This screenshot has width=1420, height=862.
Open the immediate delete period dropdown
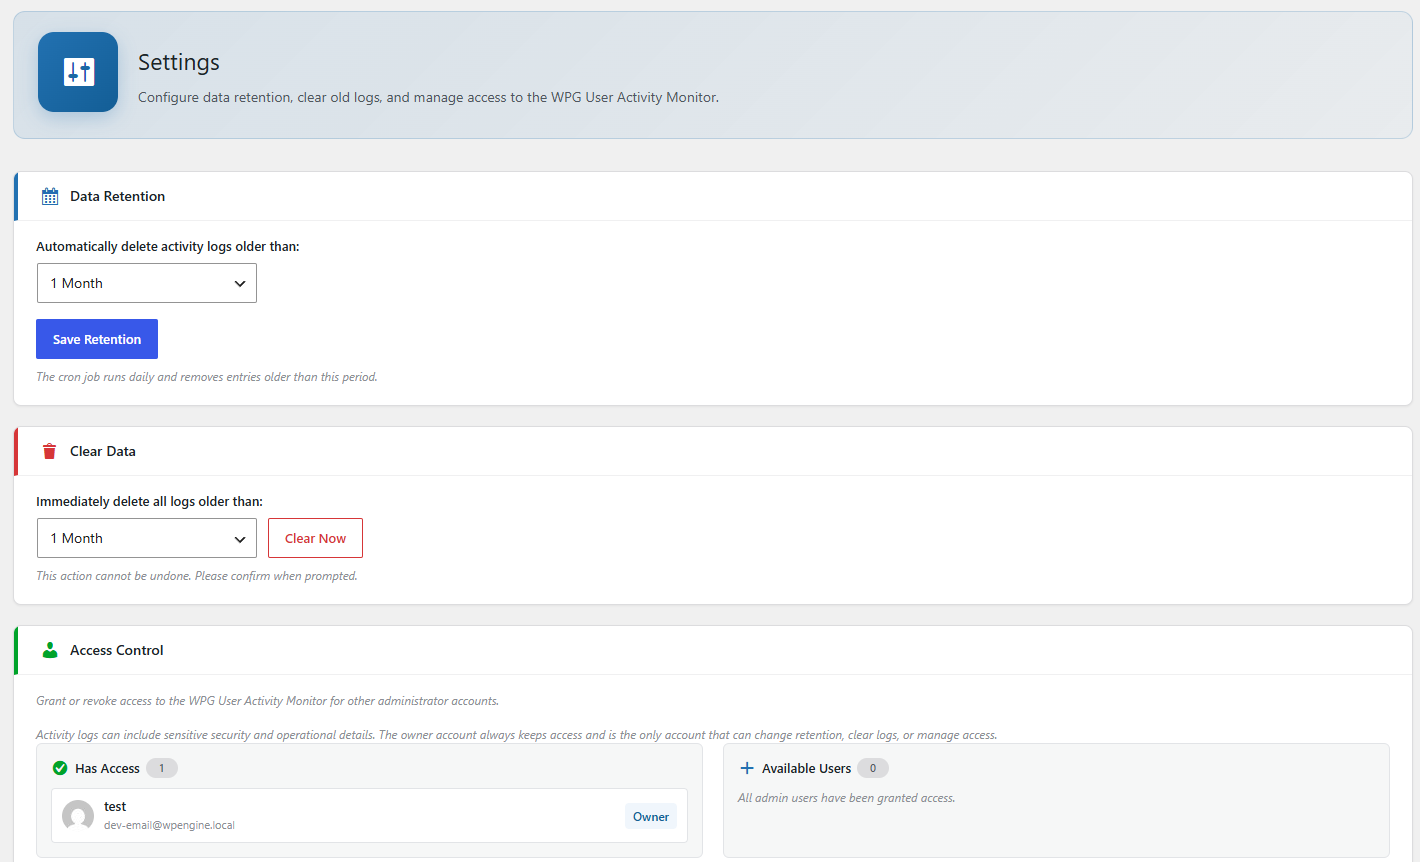tap(147, 538)
